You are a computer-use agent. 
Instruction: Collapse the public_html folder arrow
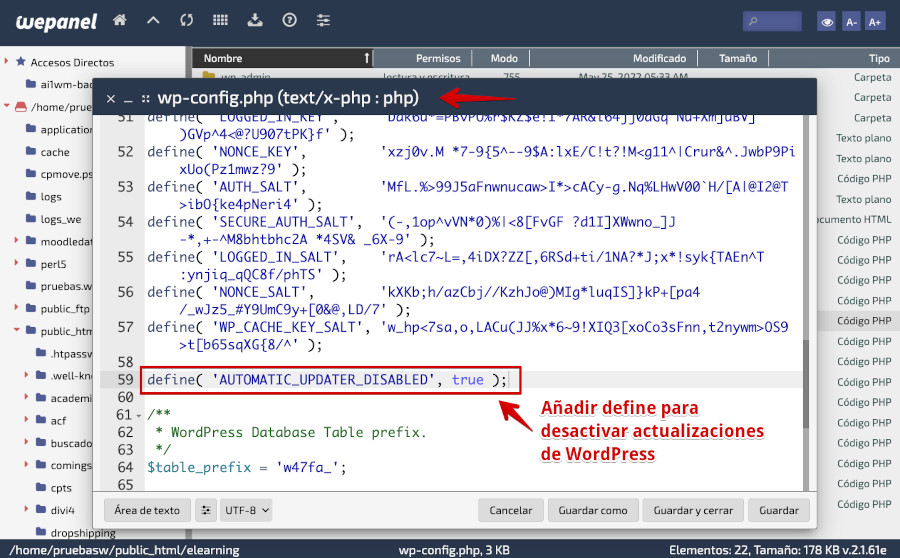click(17, 330)
